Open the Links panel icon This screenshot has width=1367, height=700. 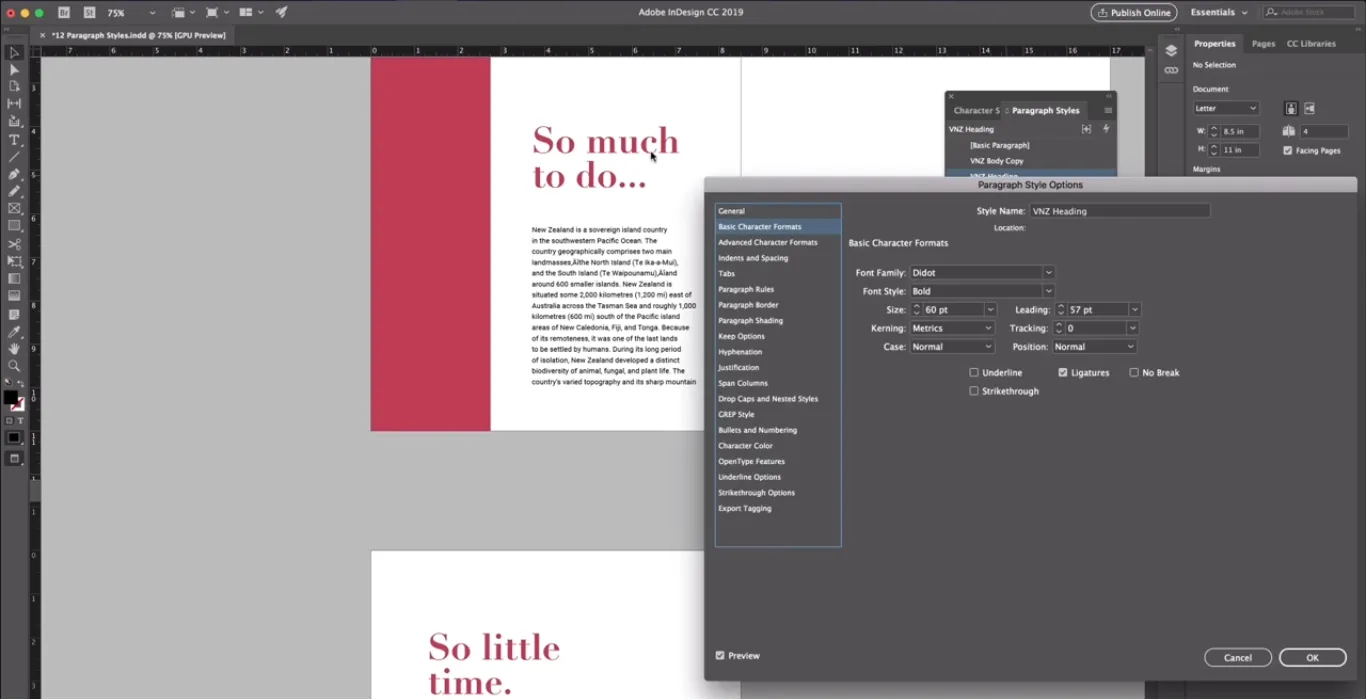[1171, 70]
